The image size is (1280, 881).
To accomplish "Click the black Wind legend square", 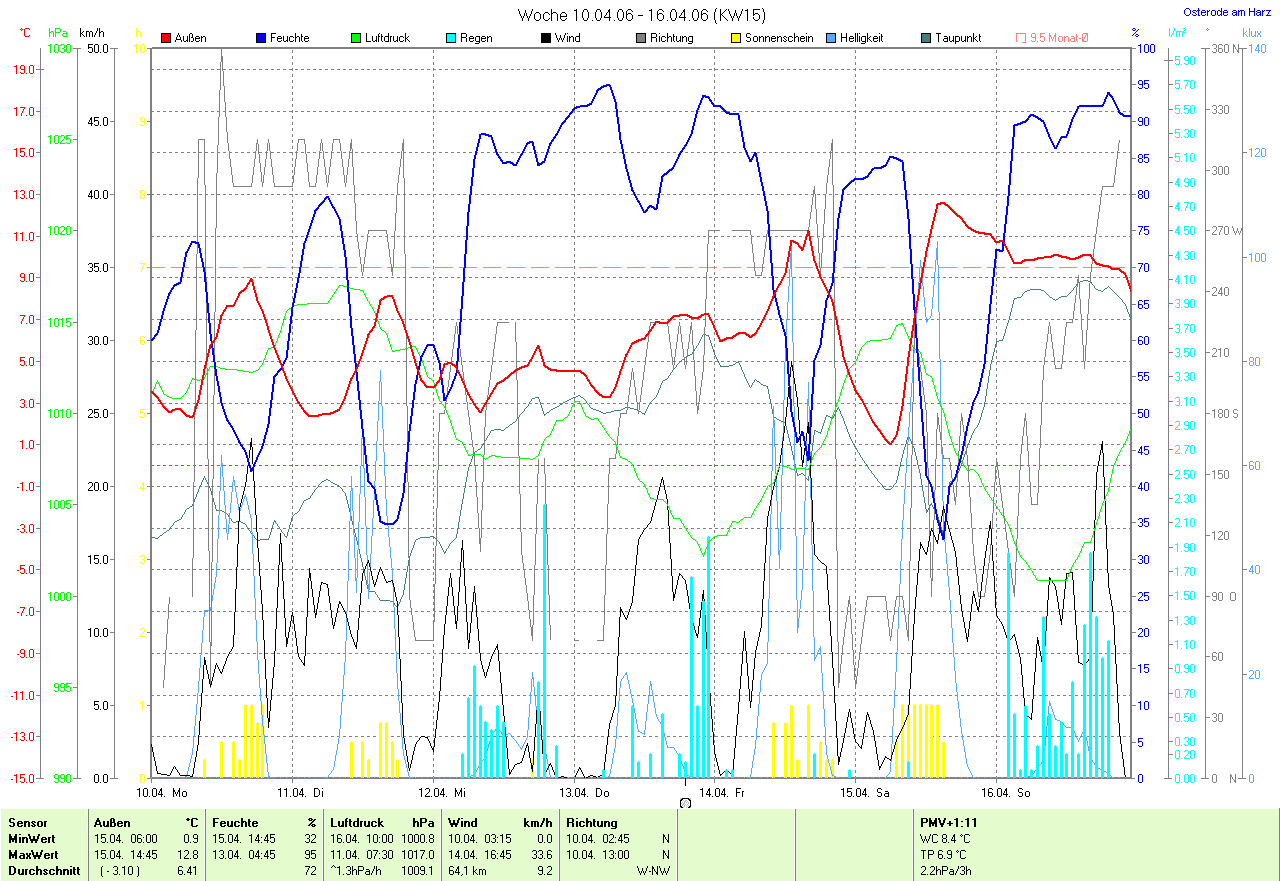I will (x=546, y=38).
